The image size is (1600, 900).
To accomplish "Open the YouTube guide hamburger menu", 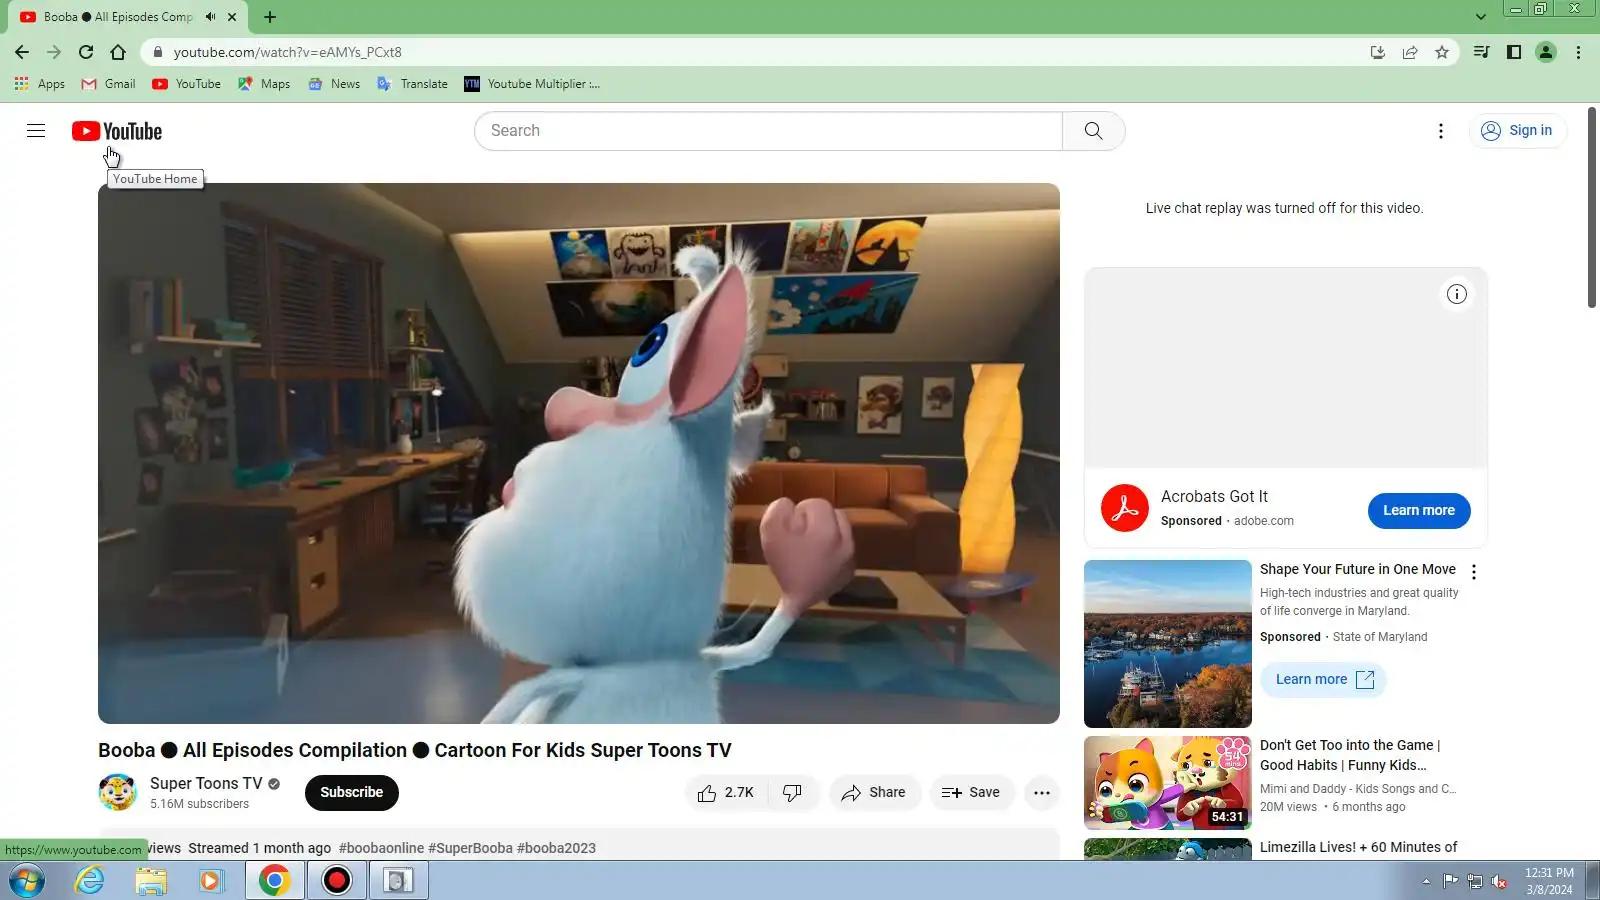I will (36, 131).
